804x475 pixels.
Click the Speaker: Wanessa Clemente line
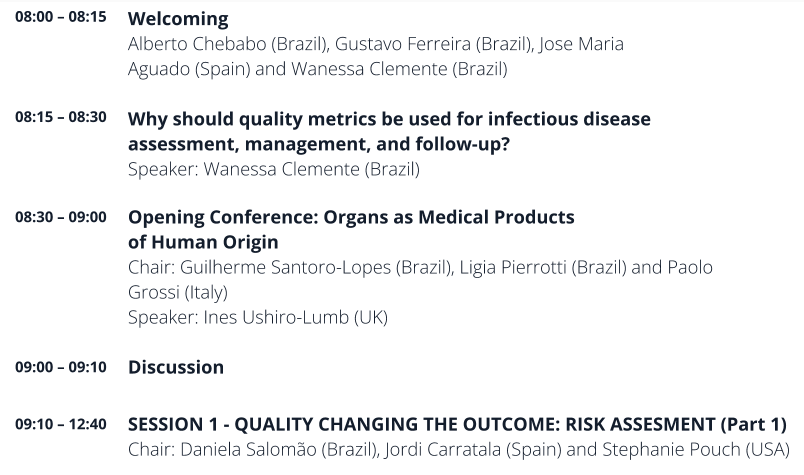tap(273, 169)
